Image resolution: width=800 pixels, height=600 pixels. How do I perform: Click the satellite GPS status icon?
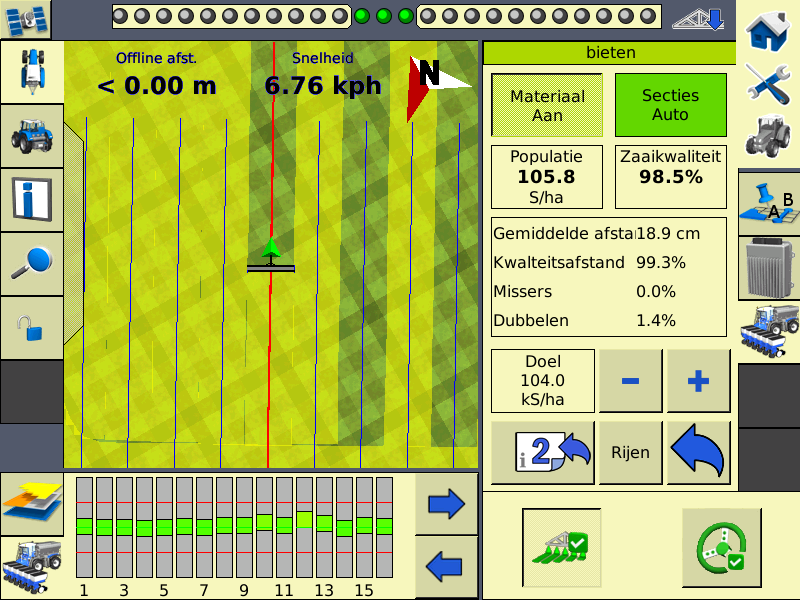(x=24, y=19)
